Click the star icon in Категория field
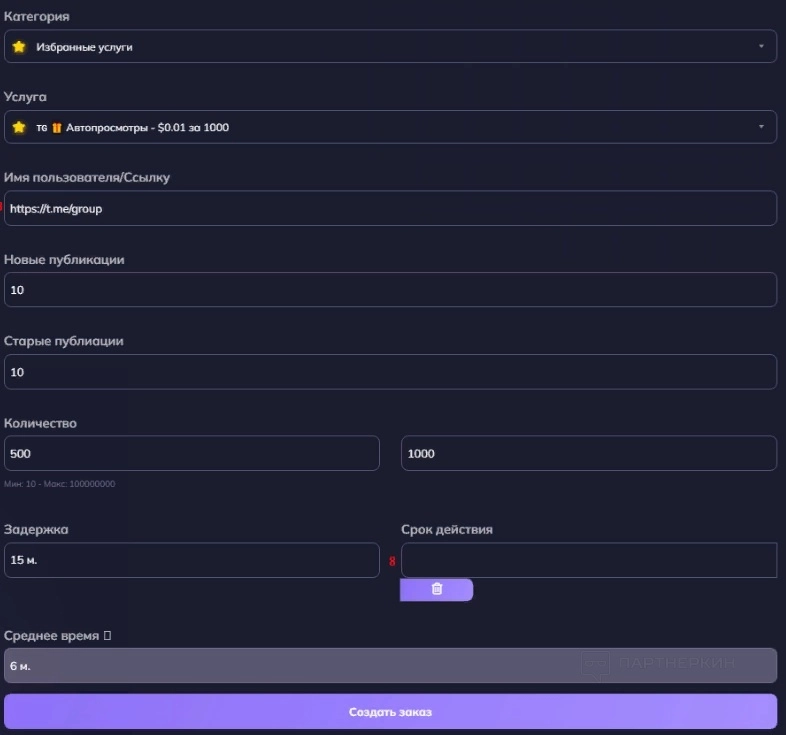 (x=19, y=47)
